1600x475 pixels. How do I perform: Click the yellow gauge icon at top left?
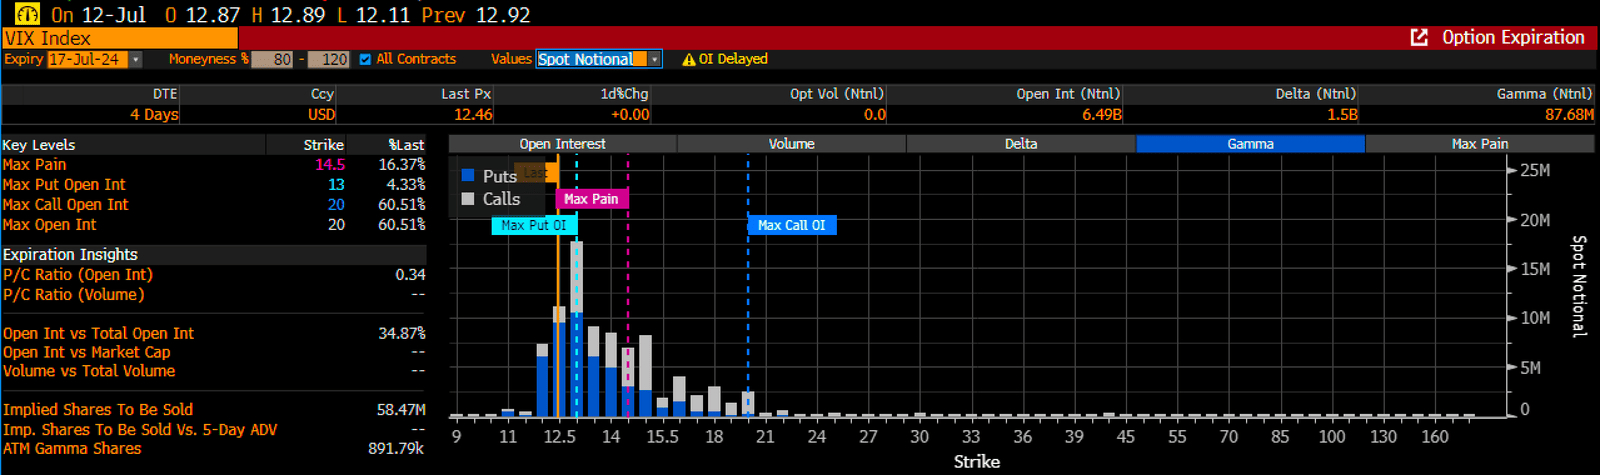click(x=27, y=14)
